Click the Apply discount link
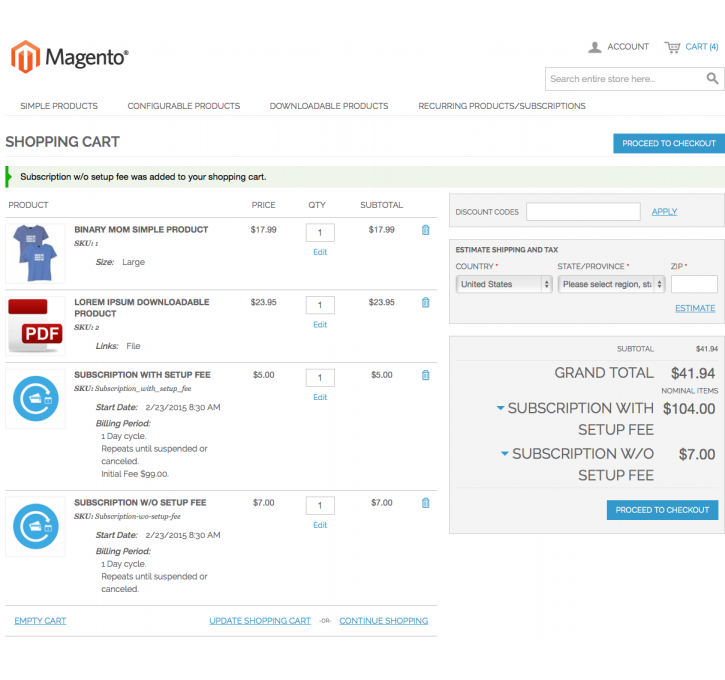 (664, 212)
